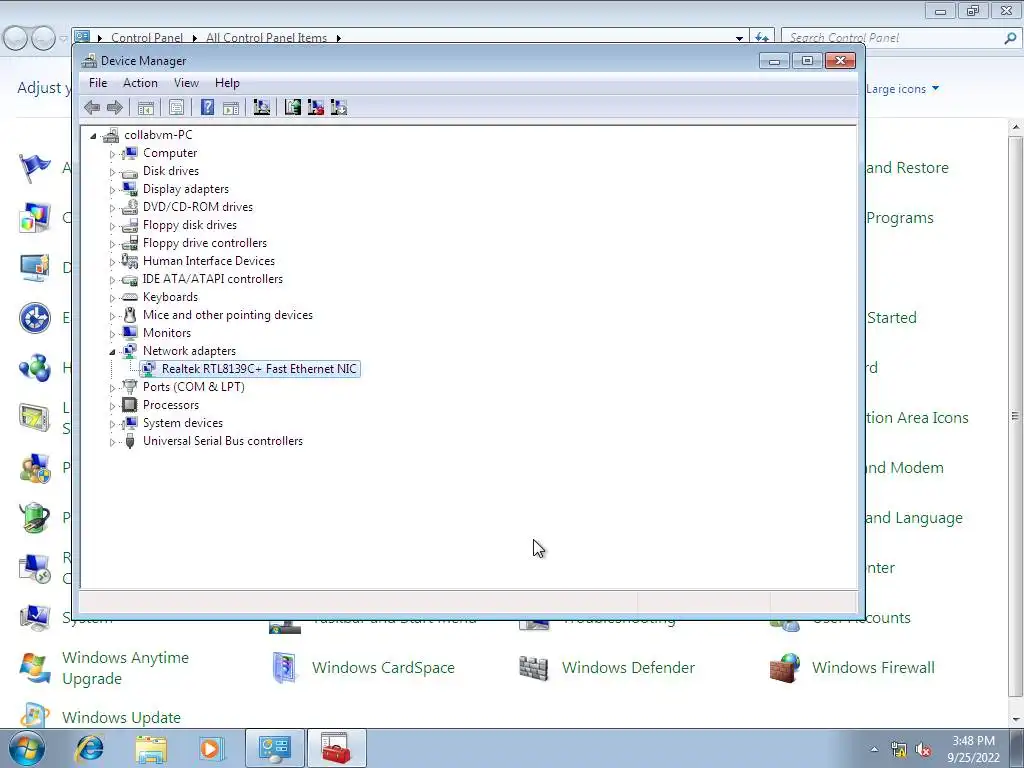Click the Mice and other pointing devices icon
The width and height of the screenshot is (1024, 768).
[x=130, y=315]
